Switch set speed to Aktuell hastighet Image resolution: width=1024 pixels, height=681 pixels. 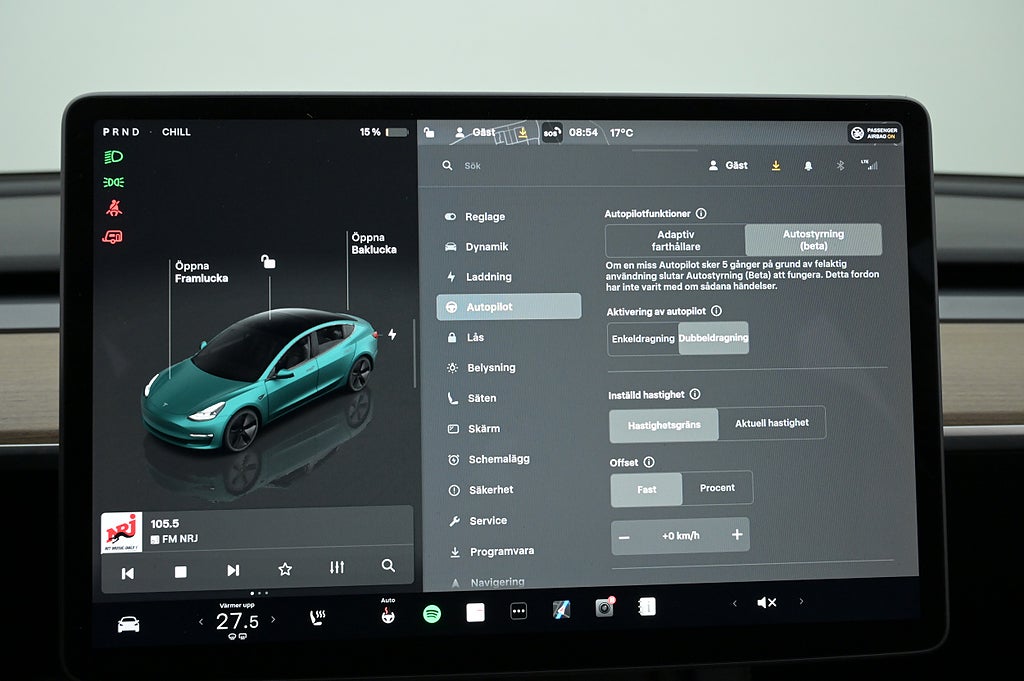tap(771, 423)
